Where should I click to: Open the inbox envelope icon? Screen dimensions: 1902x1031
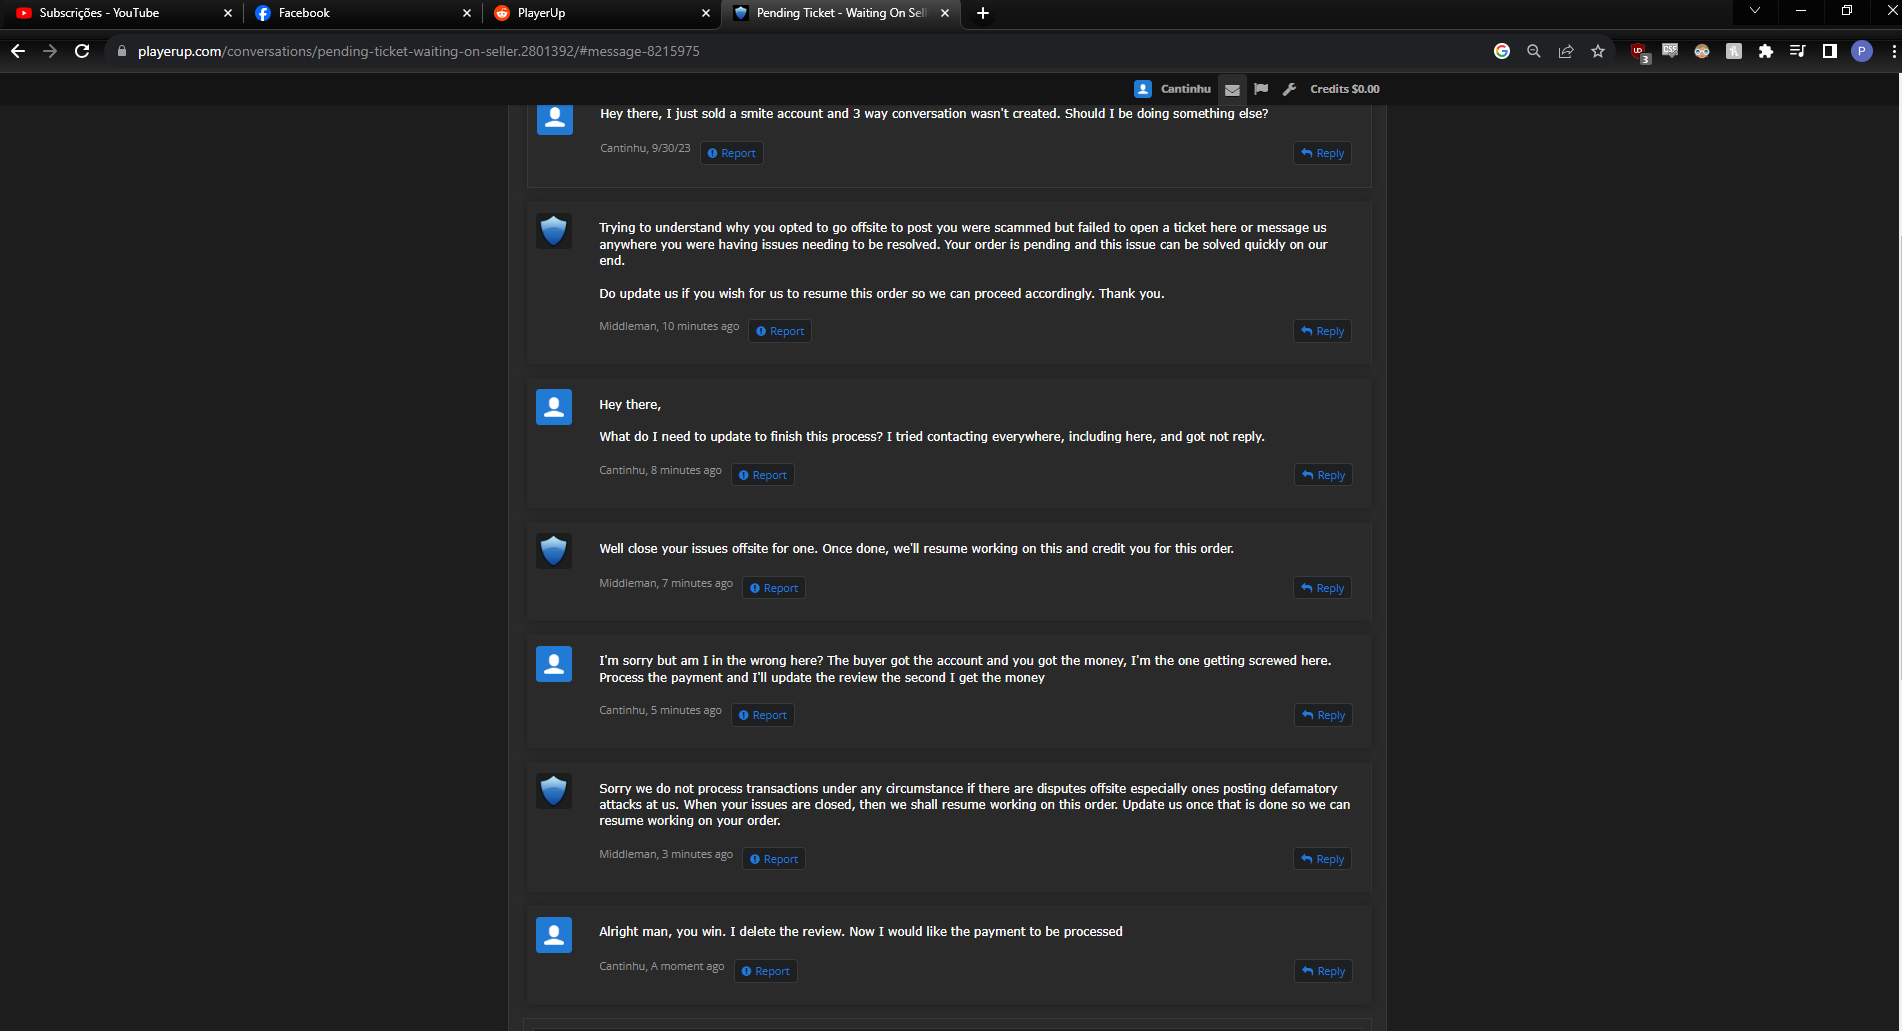click(x=1232, y=89)
